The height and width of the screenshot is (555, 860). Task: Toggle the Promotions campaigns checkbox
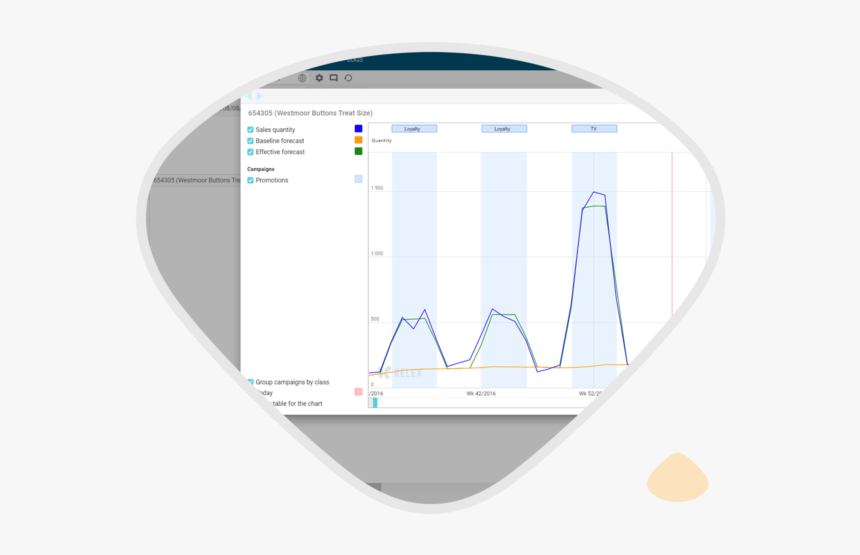250,180
